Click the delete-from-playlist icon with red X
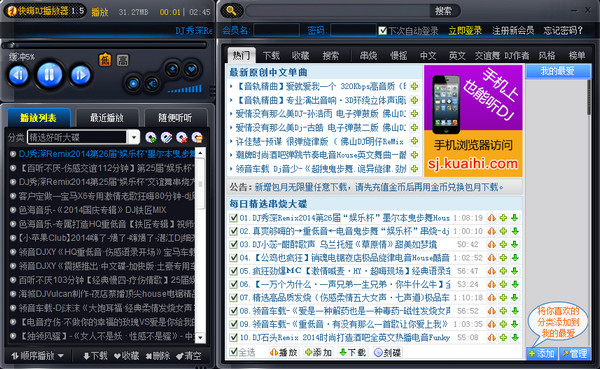The width and height of the screenshot is (600, 369). click(182, 137)
